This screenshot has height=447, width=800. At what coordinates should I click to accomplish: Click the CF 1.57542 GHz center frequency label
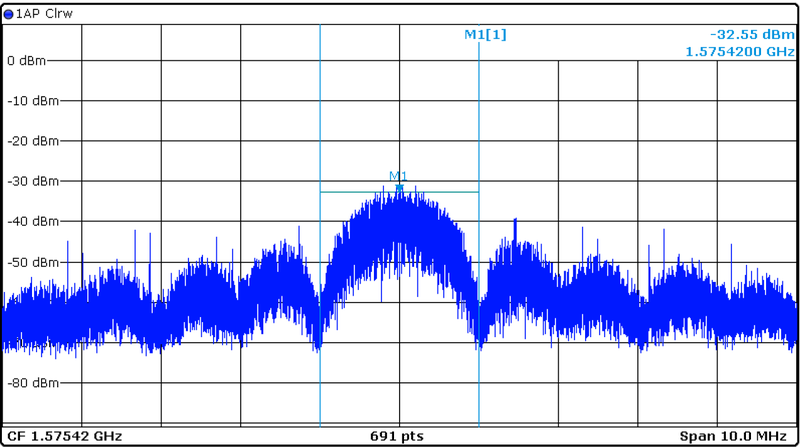pyautogui.click(x=64, y=437)
